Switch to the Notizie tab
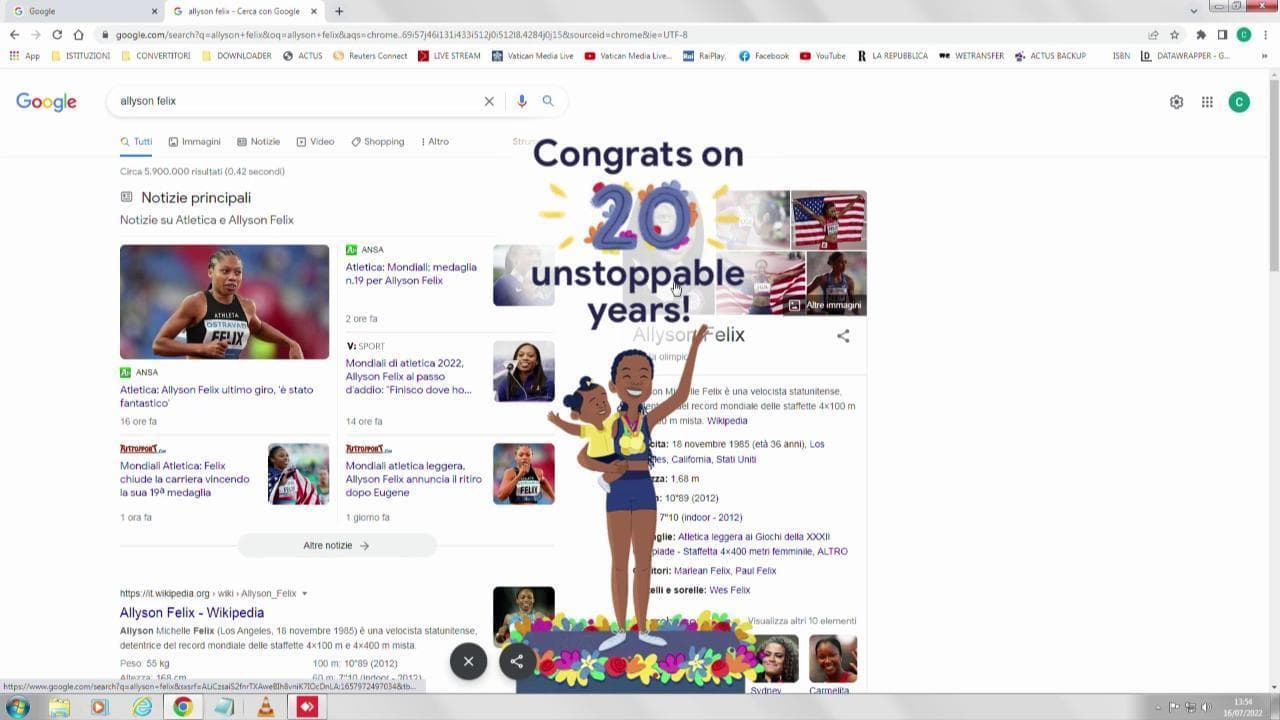 point(258,142)
